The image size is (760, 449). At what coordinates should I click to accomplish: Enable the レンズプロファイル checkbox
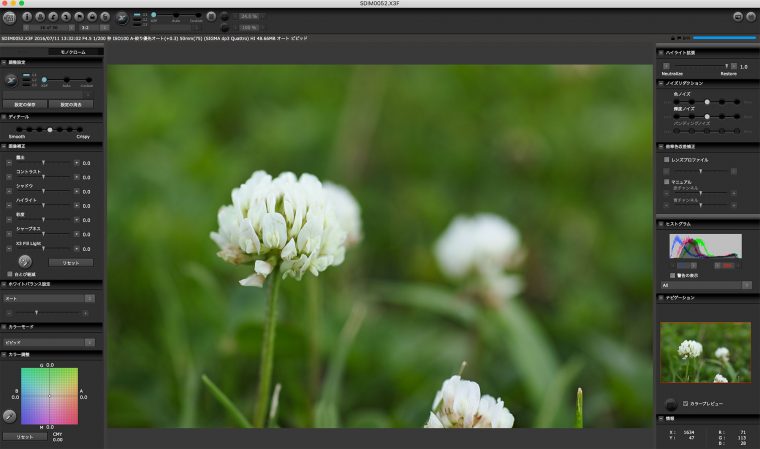point(666,160)
